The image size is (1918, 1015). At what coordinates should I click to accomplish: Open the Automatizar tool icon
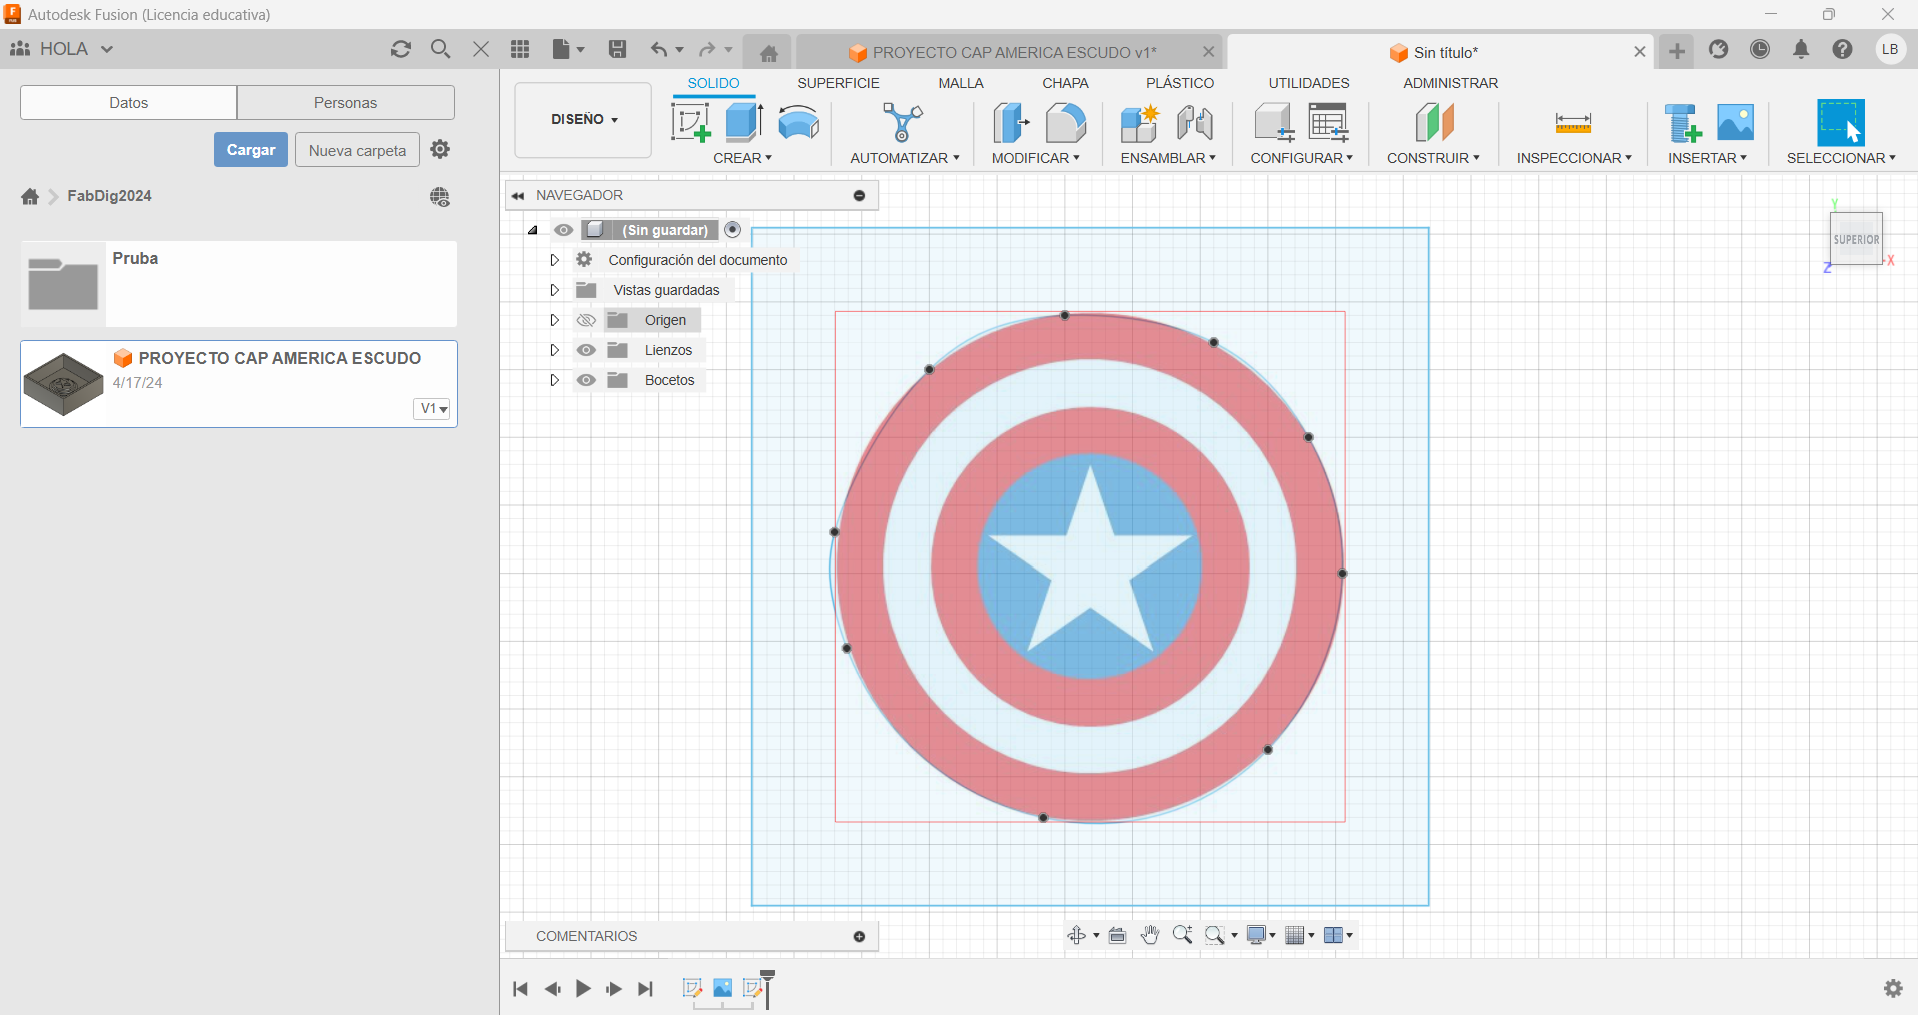[903, 123]
